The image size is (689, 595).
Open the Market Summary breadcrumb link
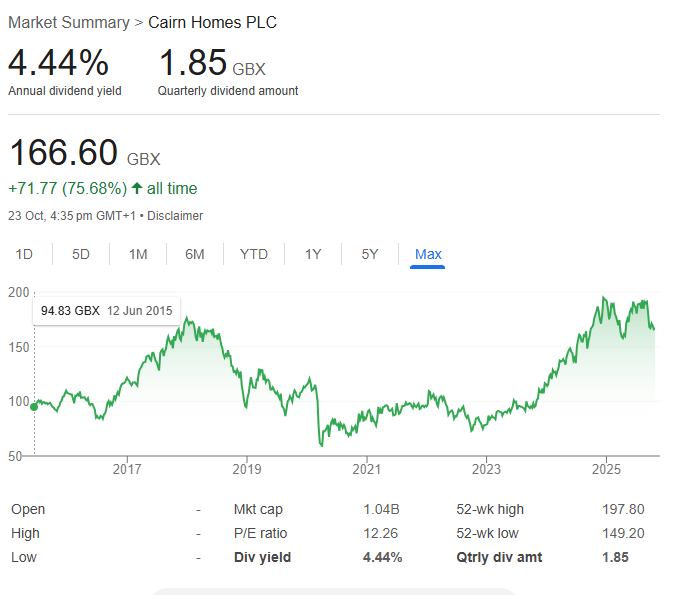click(x=69, y=22)
